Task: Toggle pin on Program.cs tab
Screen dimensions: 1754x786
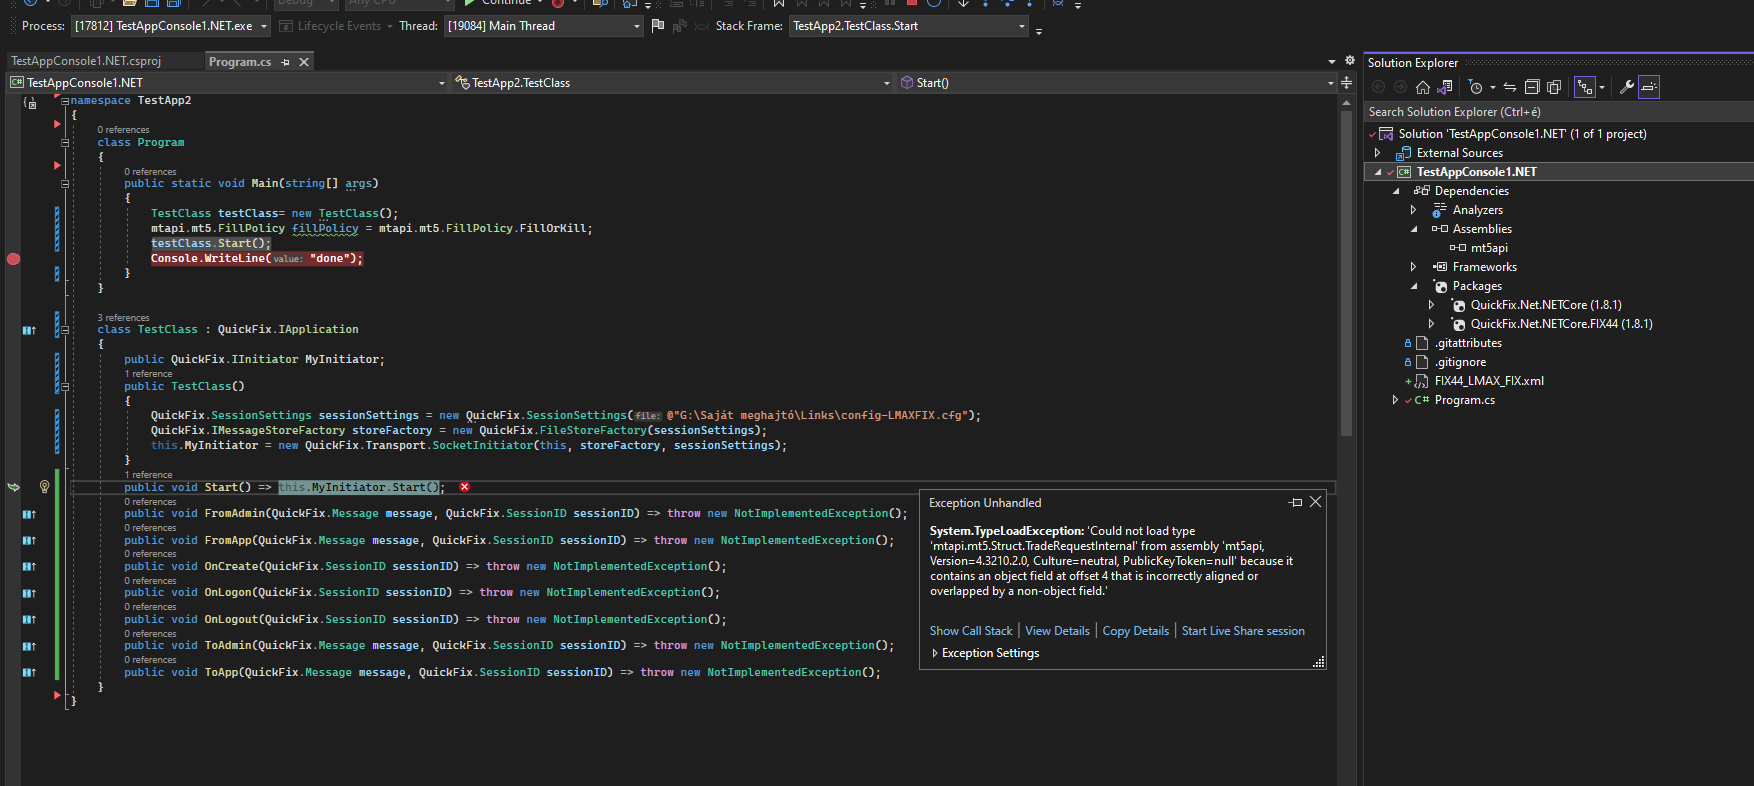Action: (286, 62)
